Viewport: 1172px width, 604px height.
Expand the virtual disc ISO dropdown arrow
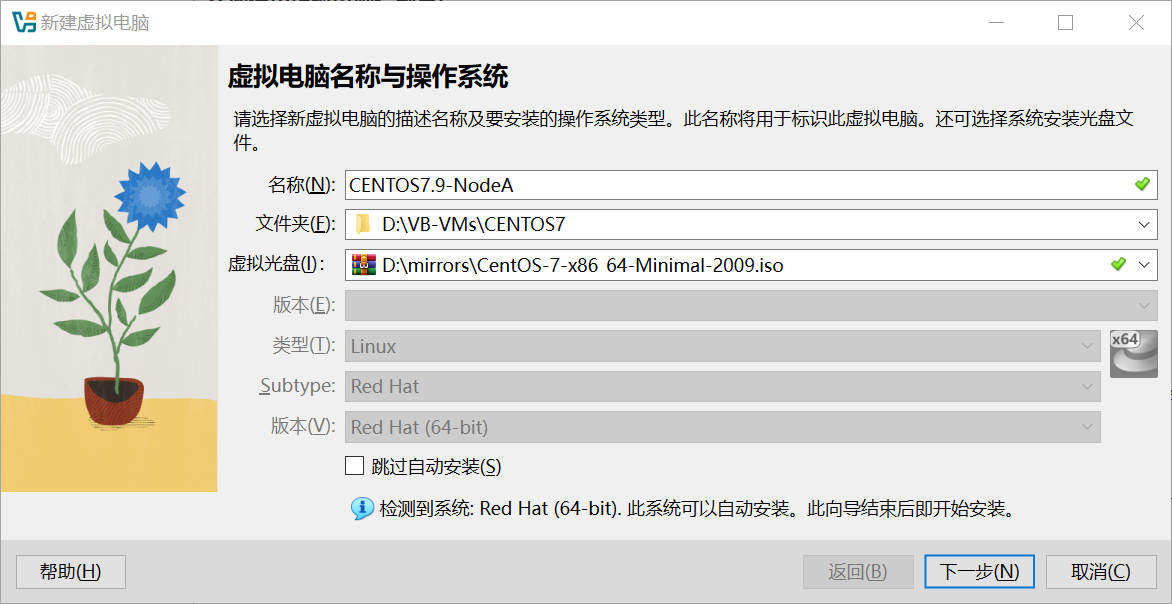pos(1143,265)
